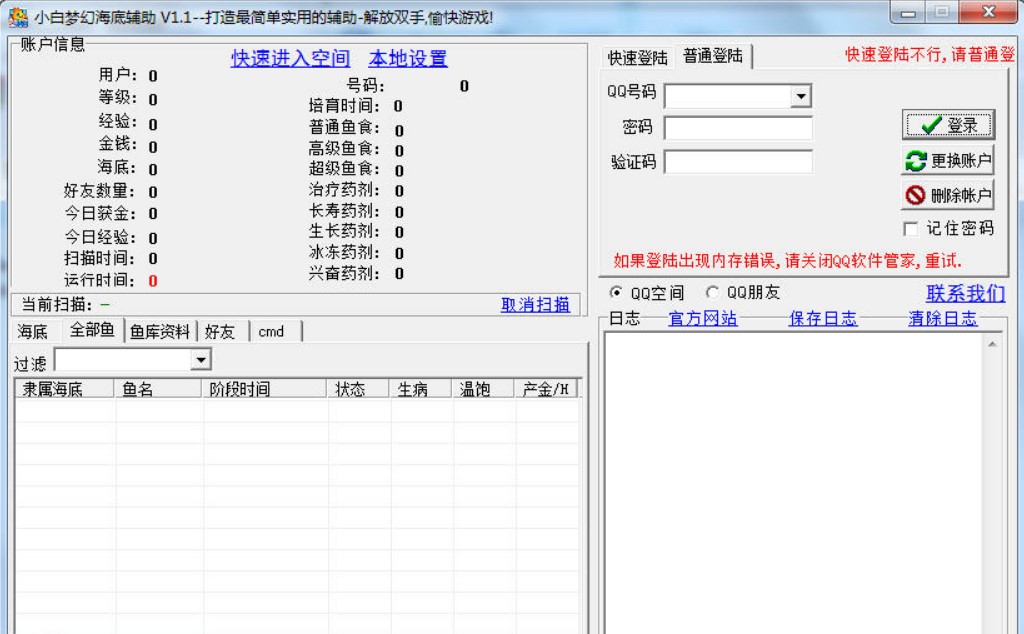Viewport: 1024px width, 634px height.
Task: Click into the 密码 password field
Action: [738, 127]
